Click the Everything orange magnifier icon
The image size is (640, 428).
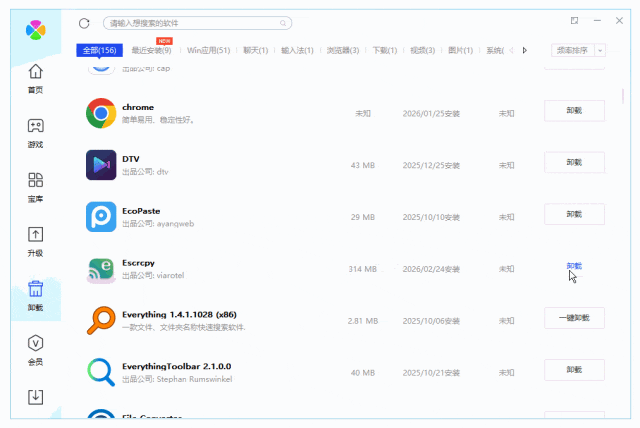(x=101, y=320)
